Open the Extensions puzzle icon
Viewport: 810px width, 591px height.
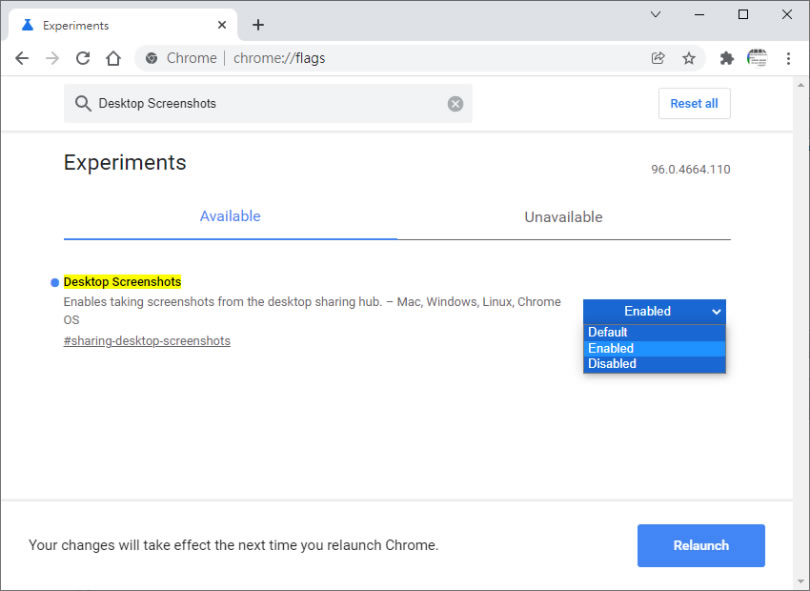point(726,58)
